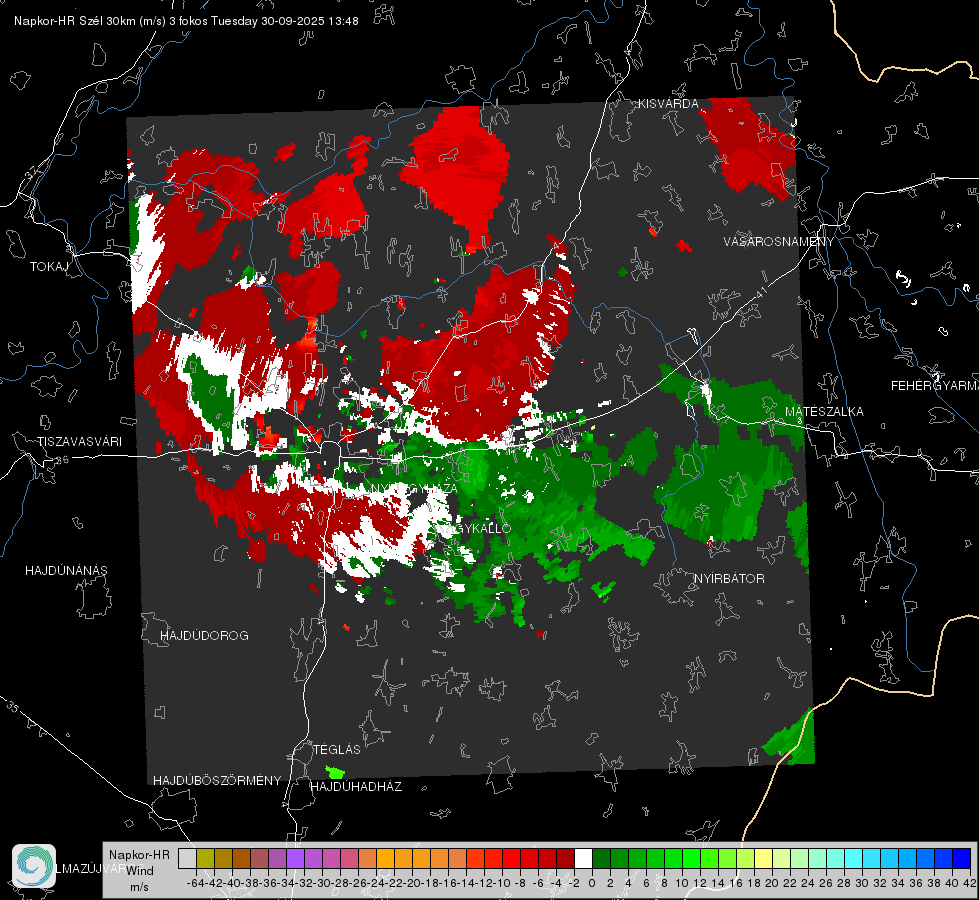Click the TOKAJ town label

[49, 267]
